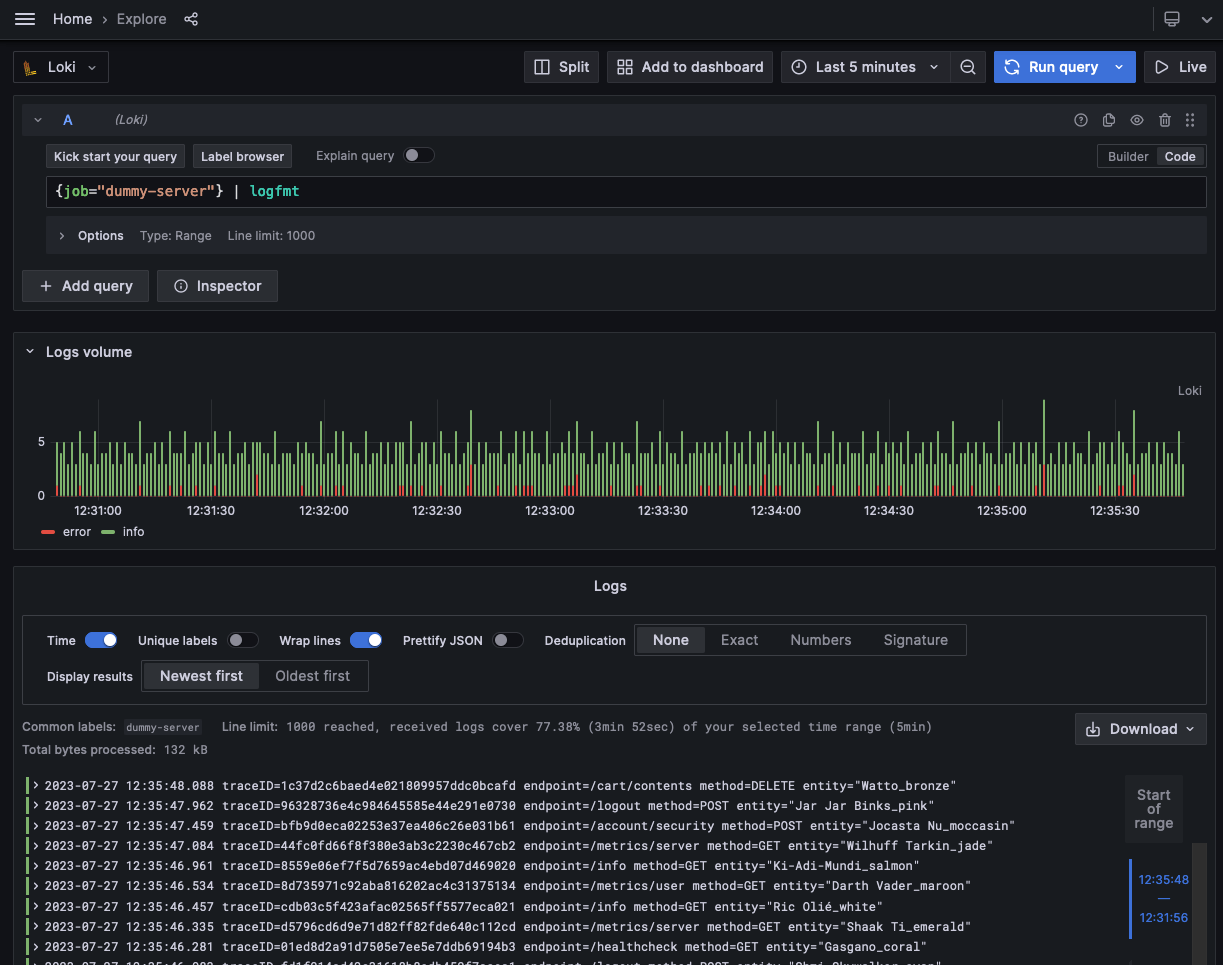Click the duplicate query icon
Viewport: 1223px width, 965px height.
pos(1108,119)
